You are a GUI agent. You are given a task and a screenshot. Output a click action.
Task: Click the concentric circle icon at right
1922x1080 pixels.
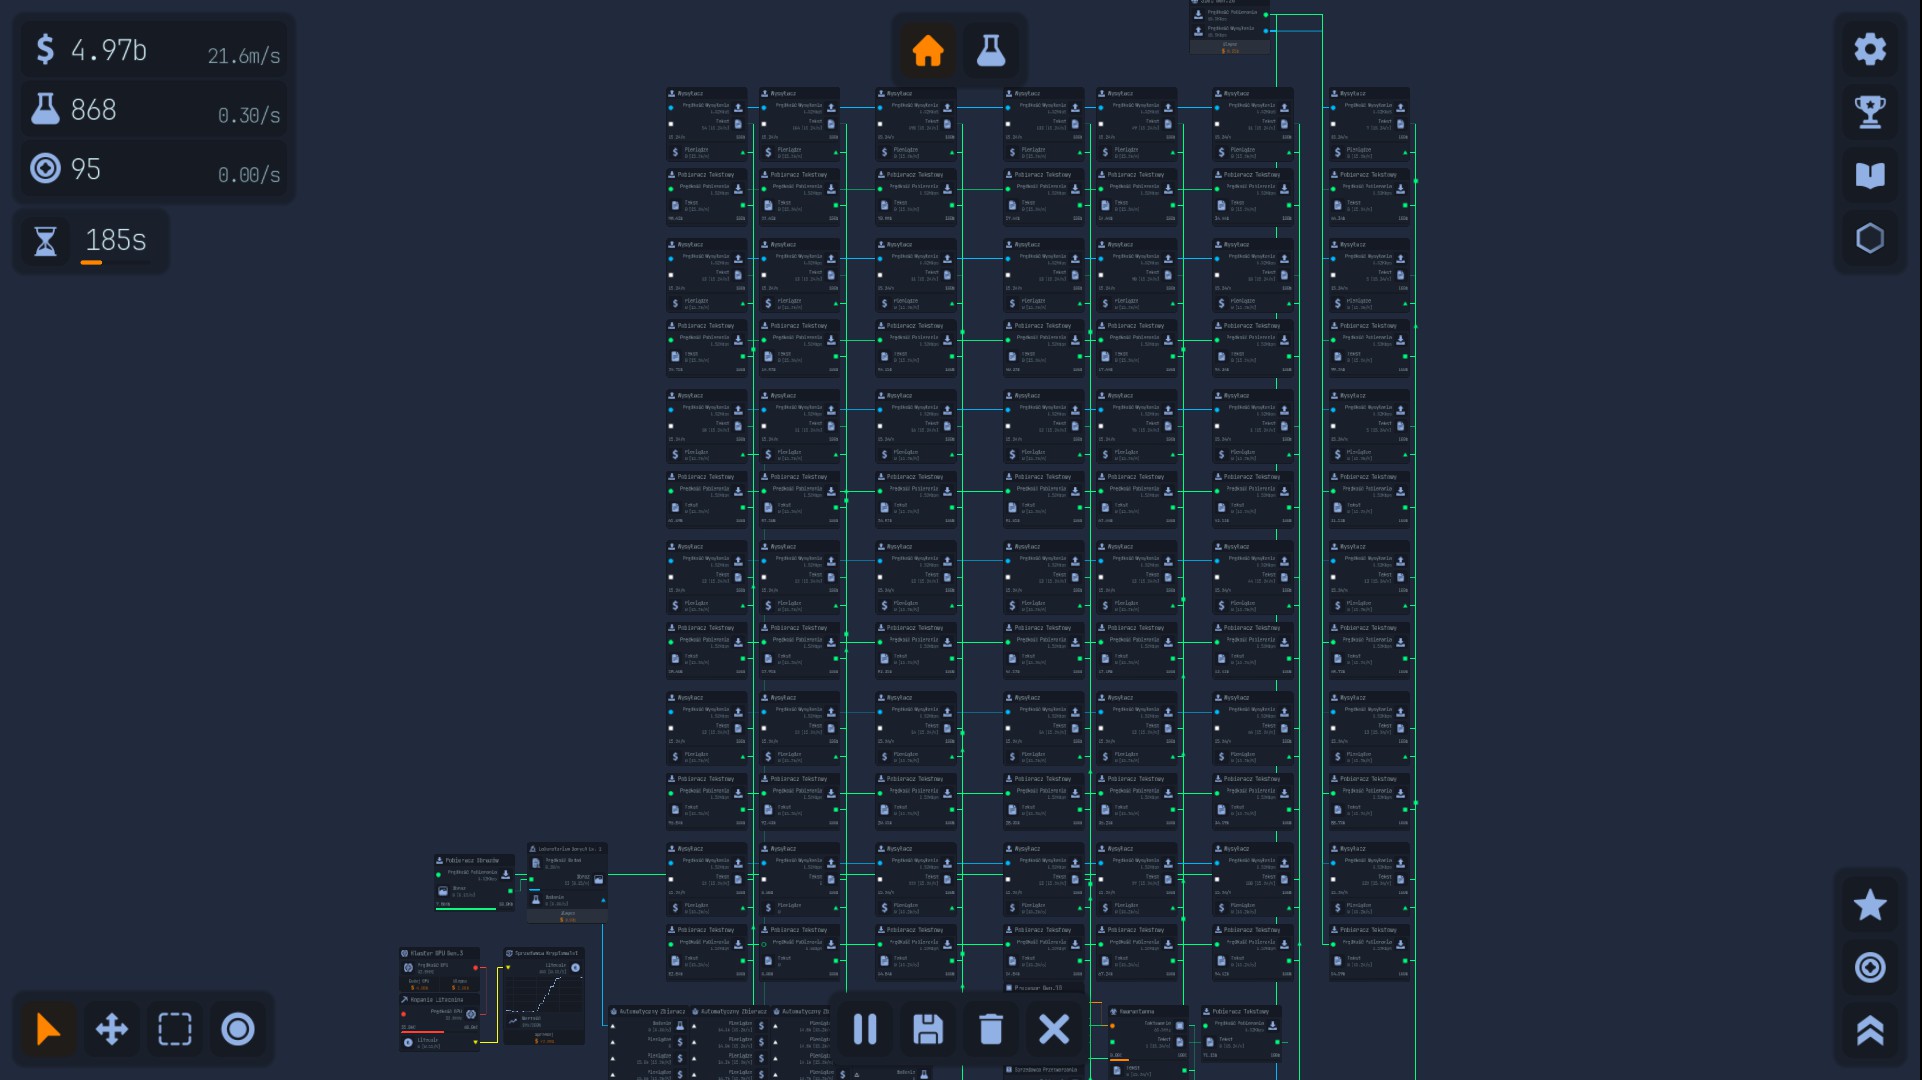click(x=1869, y=967)
